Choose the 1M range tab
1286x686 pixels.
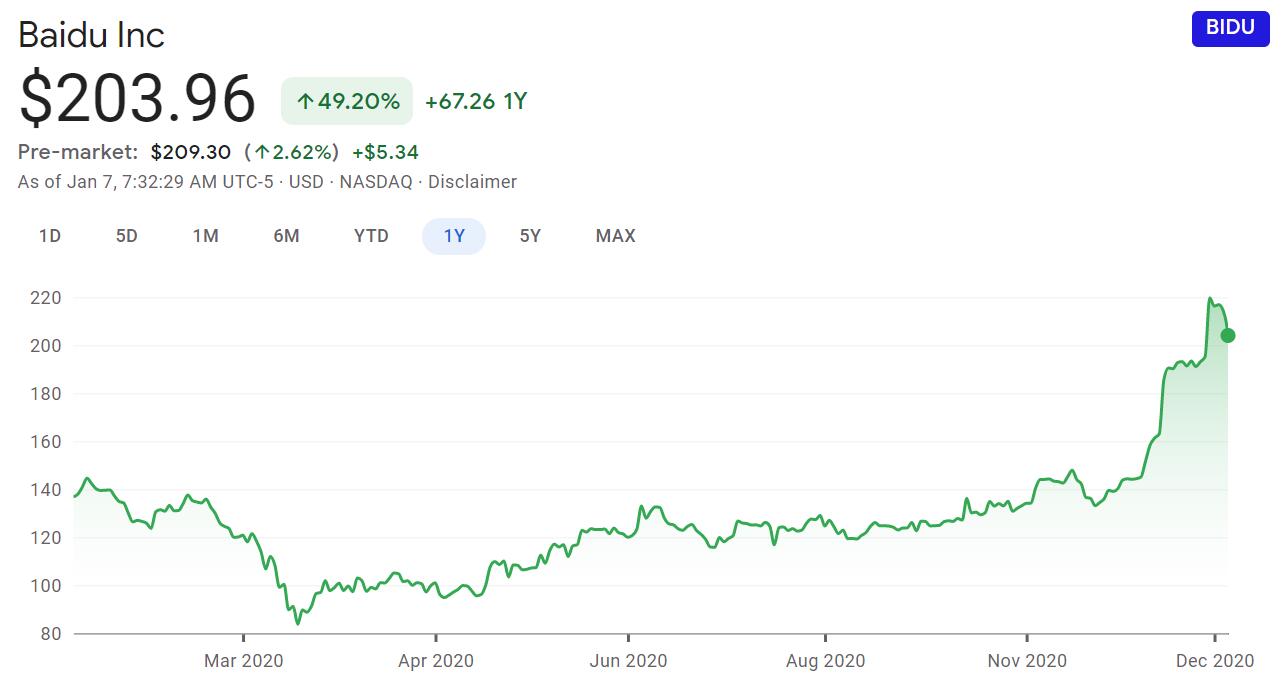coord(206,236)
